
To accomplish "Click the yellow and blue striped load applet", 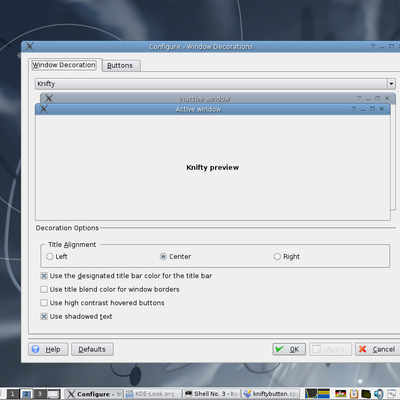I will tap(324, 394).
